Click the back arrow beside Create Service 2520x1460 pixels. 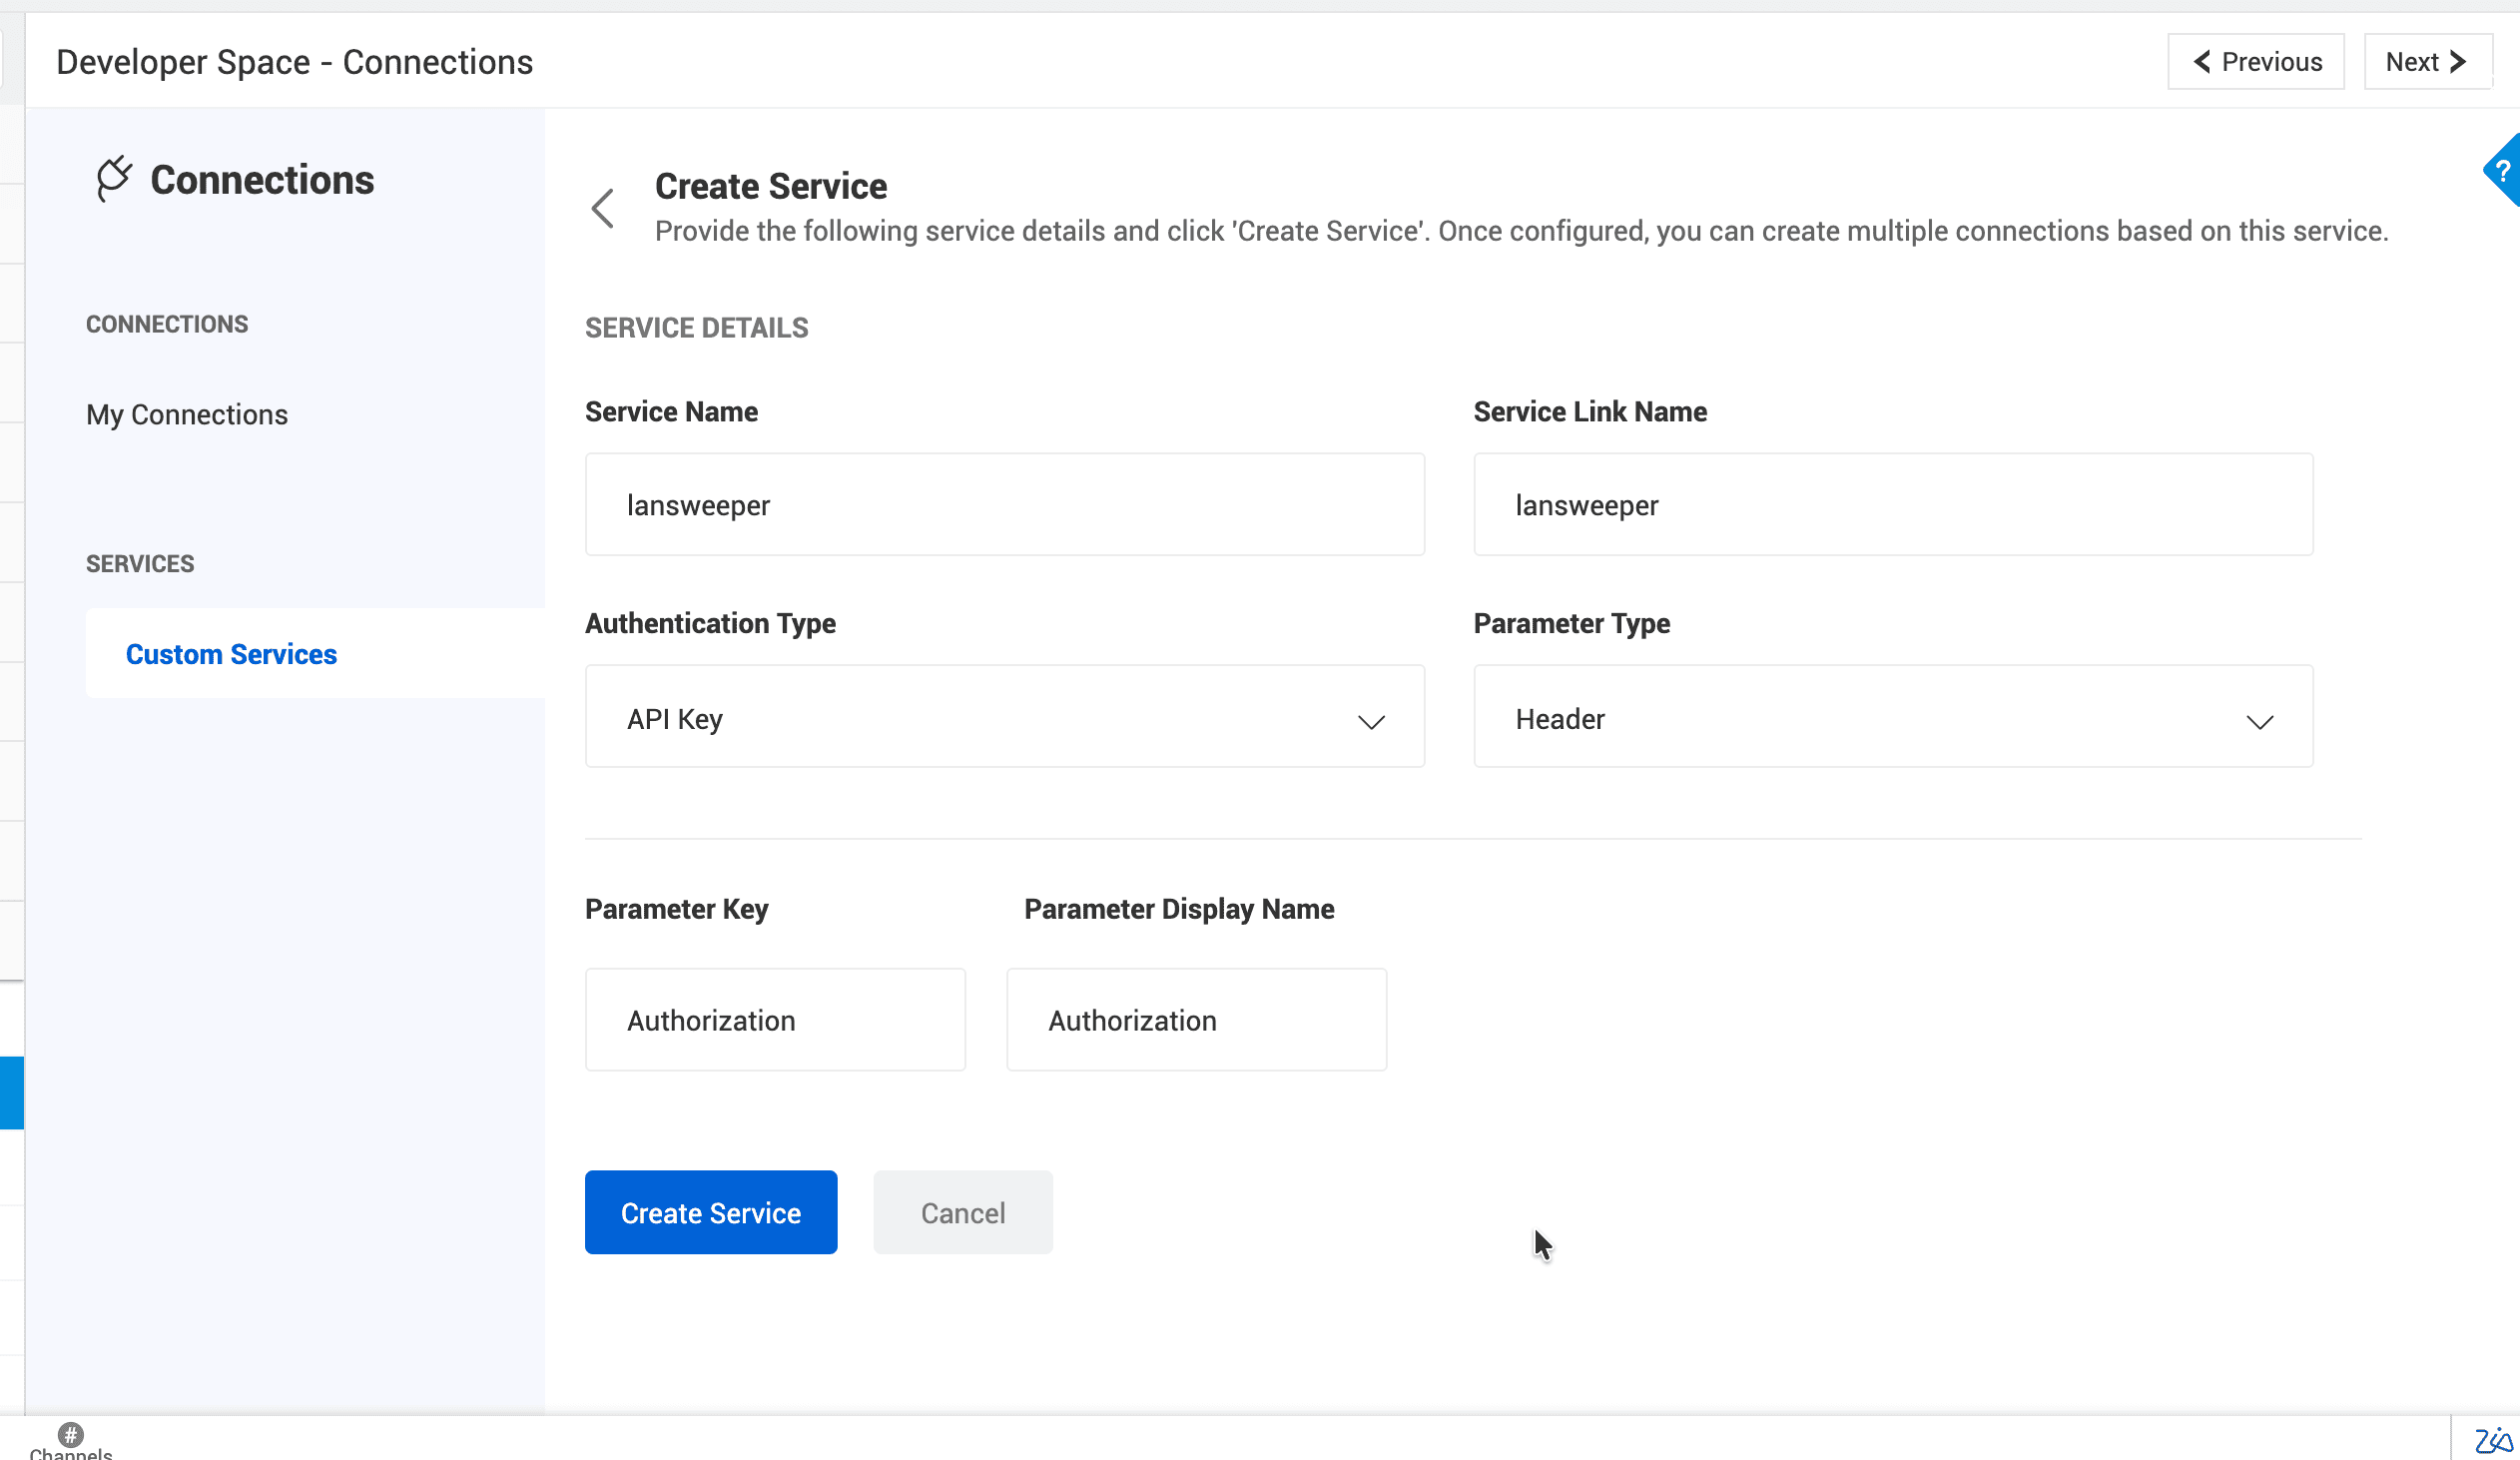(603, 208)
